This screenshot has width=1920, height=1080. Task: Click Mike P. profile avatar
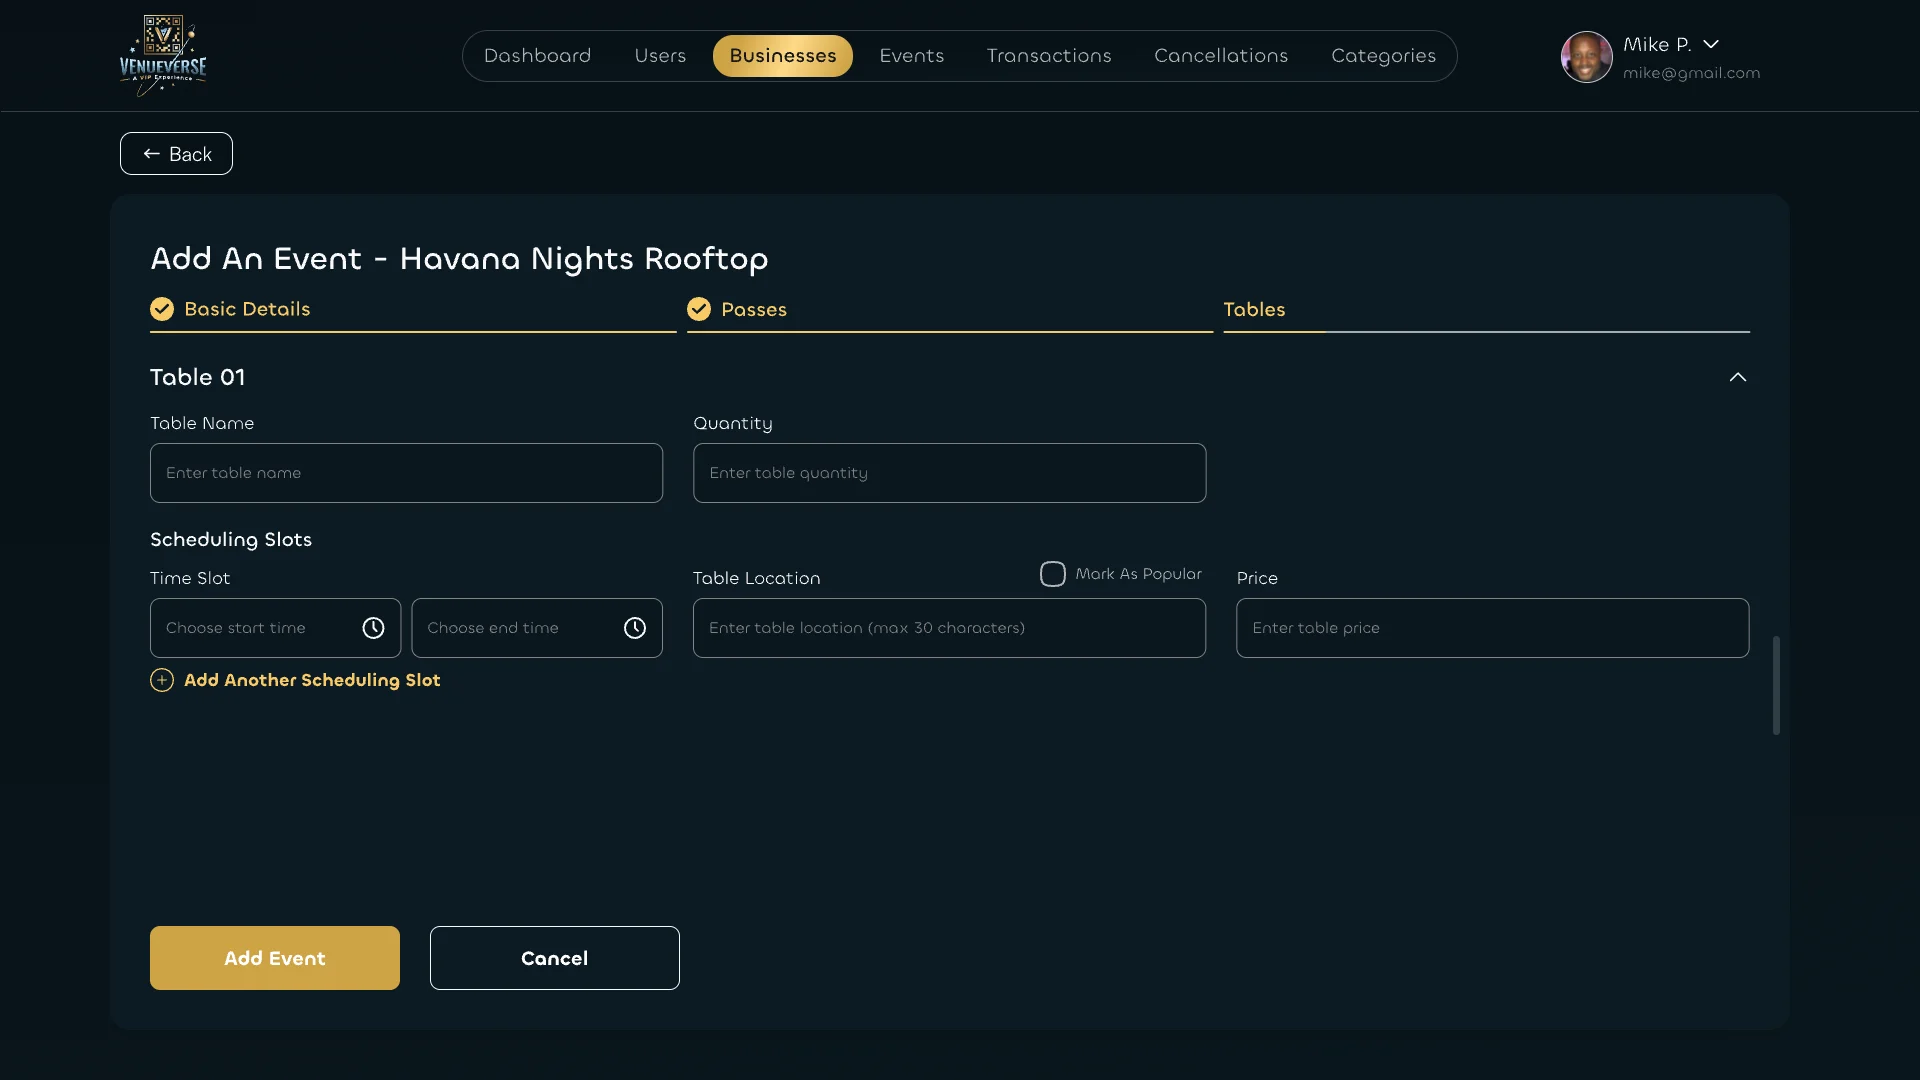(x=1586, y=57)
